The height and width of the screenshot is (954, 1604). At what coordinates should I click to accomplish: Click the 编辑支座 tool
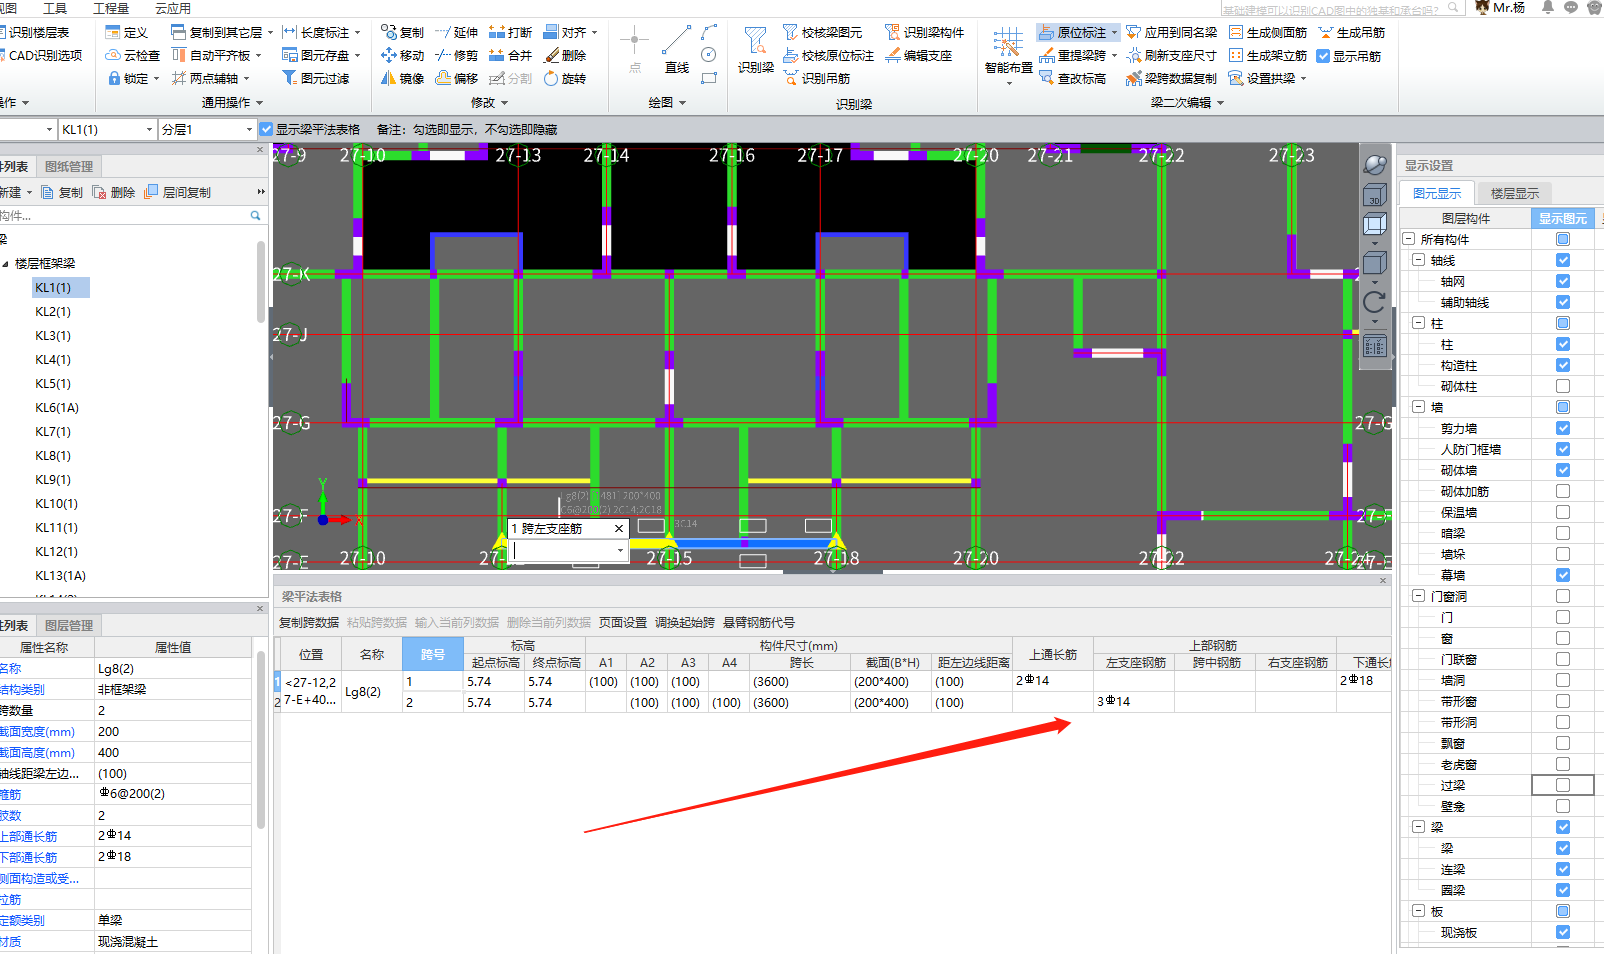coord(919,56)
